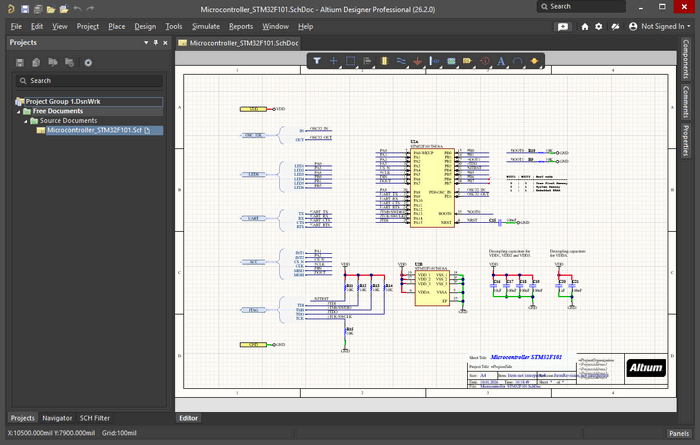Open the notifications icon near Home
Screen dimensions: 700x445
coord(614,26)
